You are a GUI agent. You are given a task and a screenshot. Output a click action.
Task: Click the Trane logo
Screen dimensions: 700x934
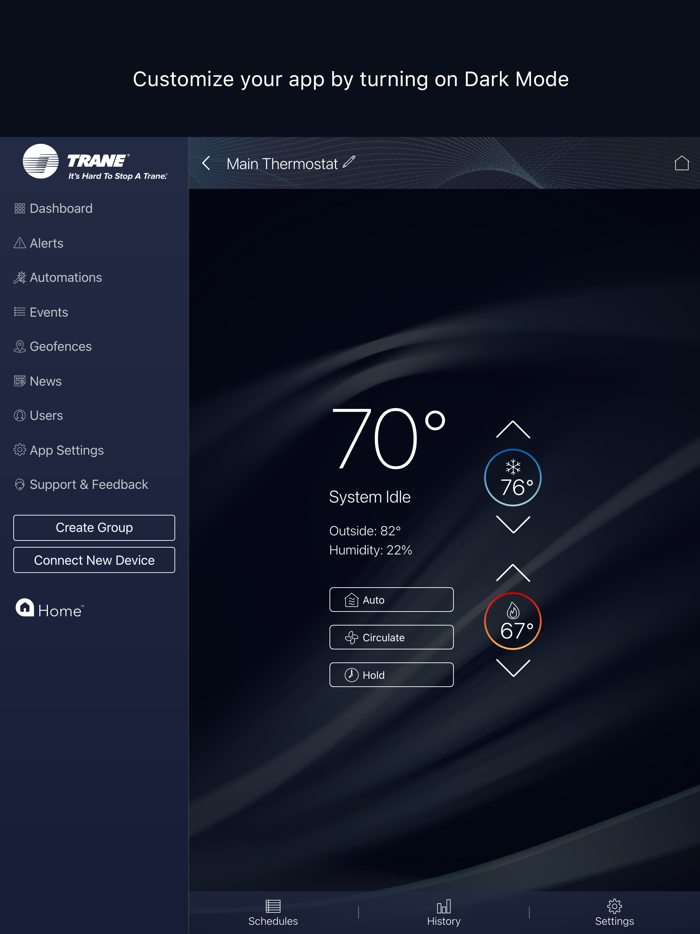[x=95, y=162]
